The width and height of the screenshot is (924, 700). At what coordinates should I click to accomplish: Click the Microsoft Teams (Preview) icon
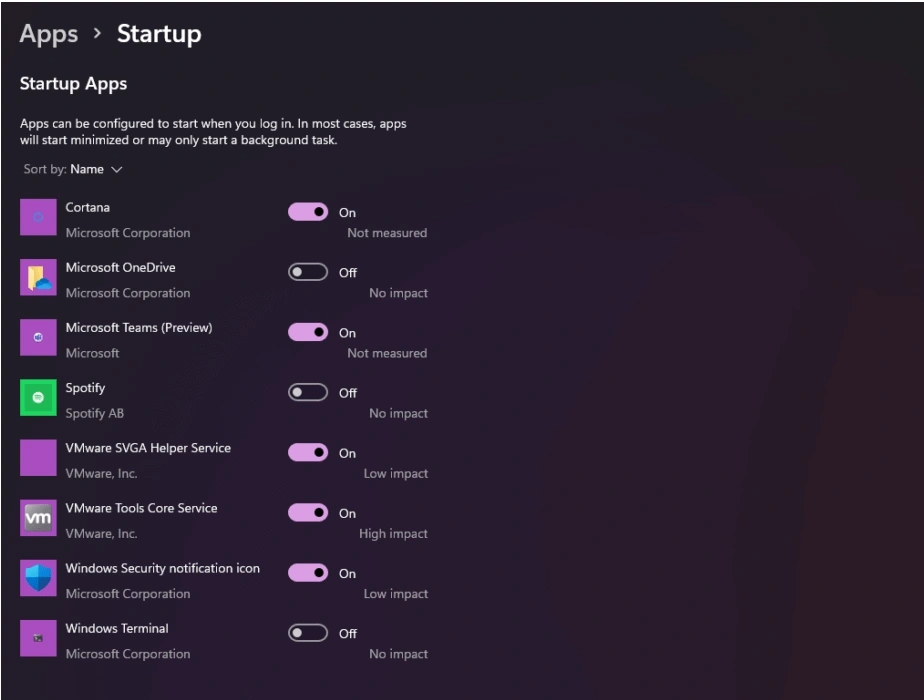point(38,337)
